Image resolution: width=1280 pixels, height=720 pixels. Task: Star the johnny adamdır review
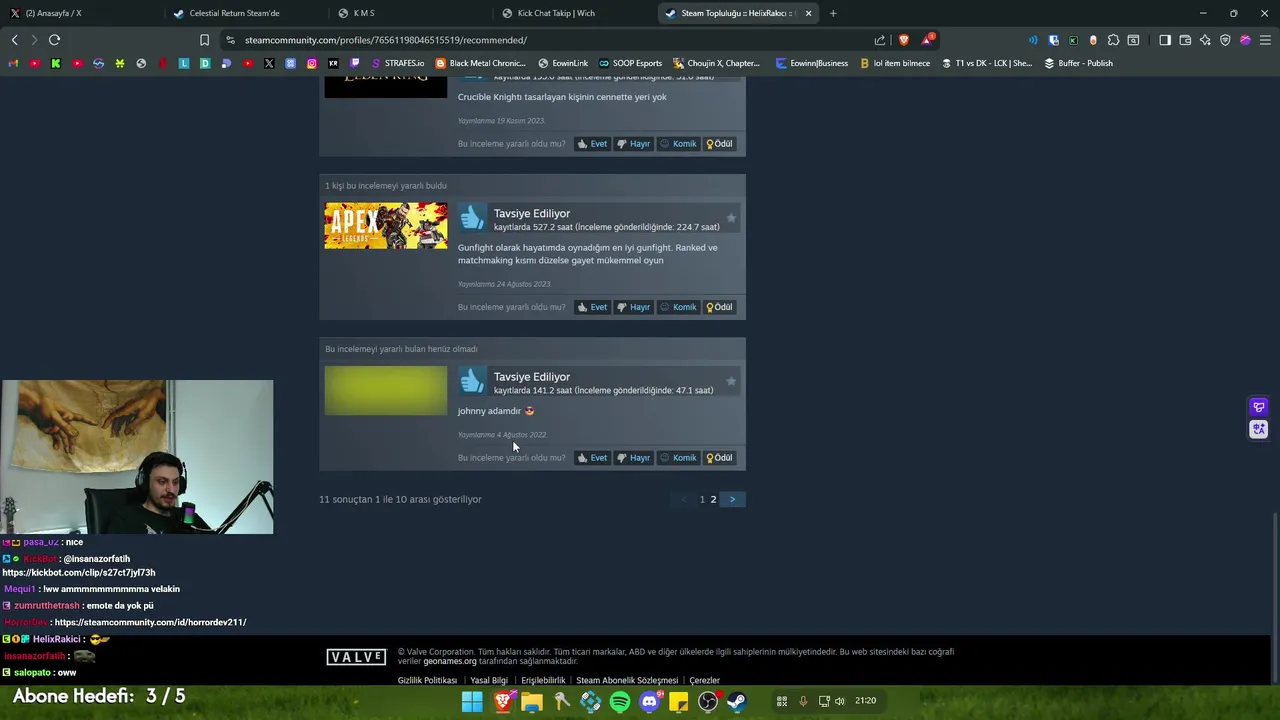click(x=731, y=381)
